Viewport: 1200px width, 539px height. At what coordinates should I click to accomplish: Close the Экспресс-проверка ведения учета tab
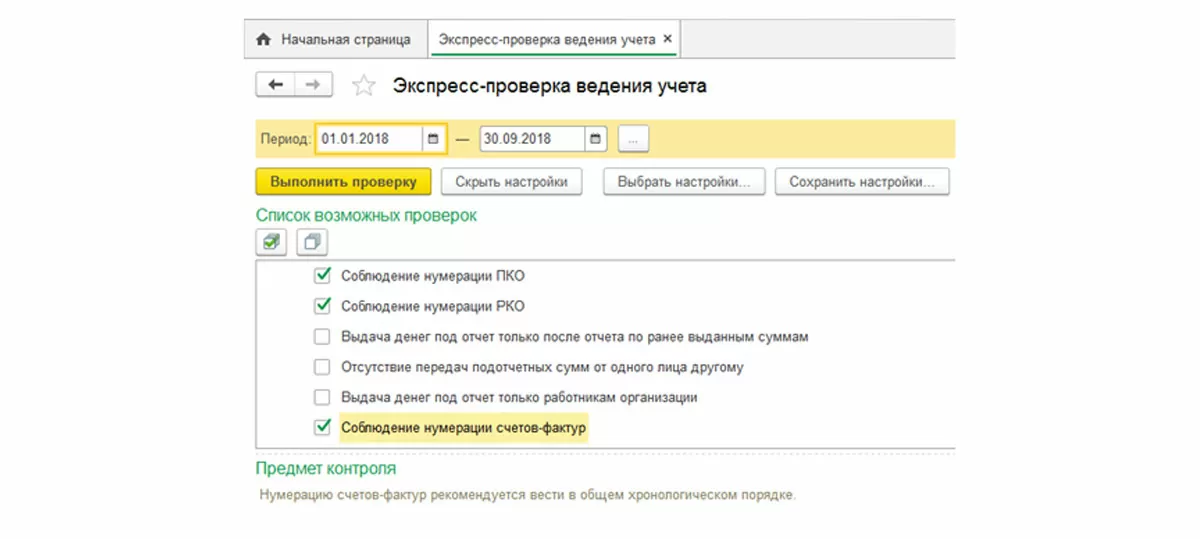669,40
